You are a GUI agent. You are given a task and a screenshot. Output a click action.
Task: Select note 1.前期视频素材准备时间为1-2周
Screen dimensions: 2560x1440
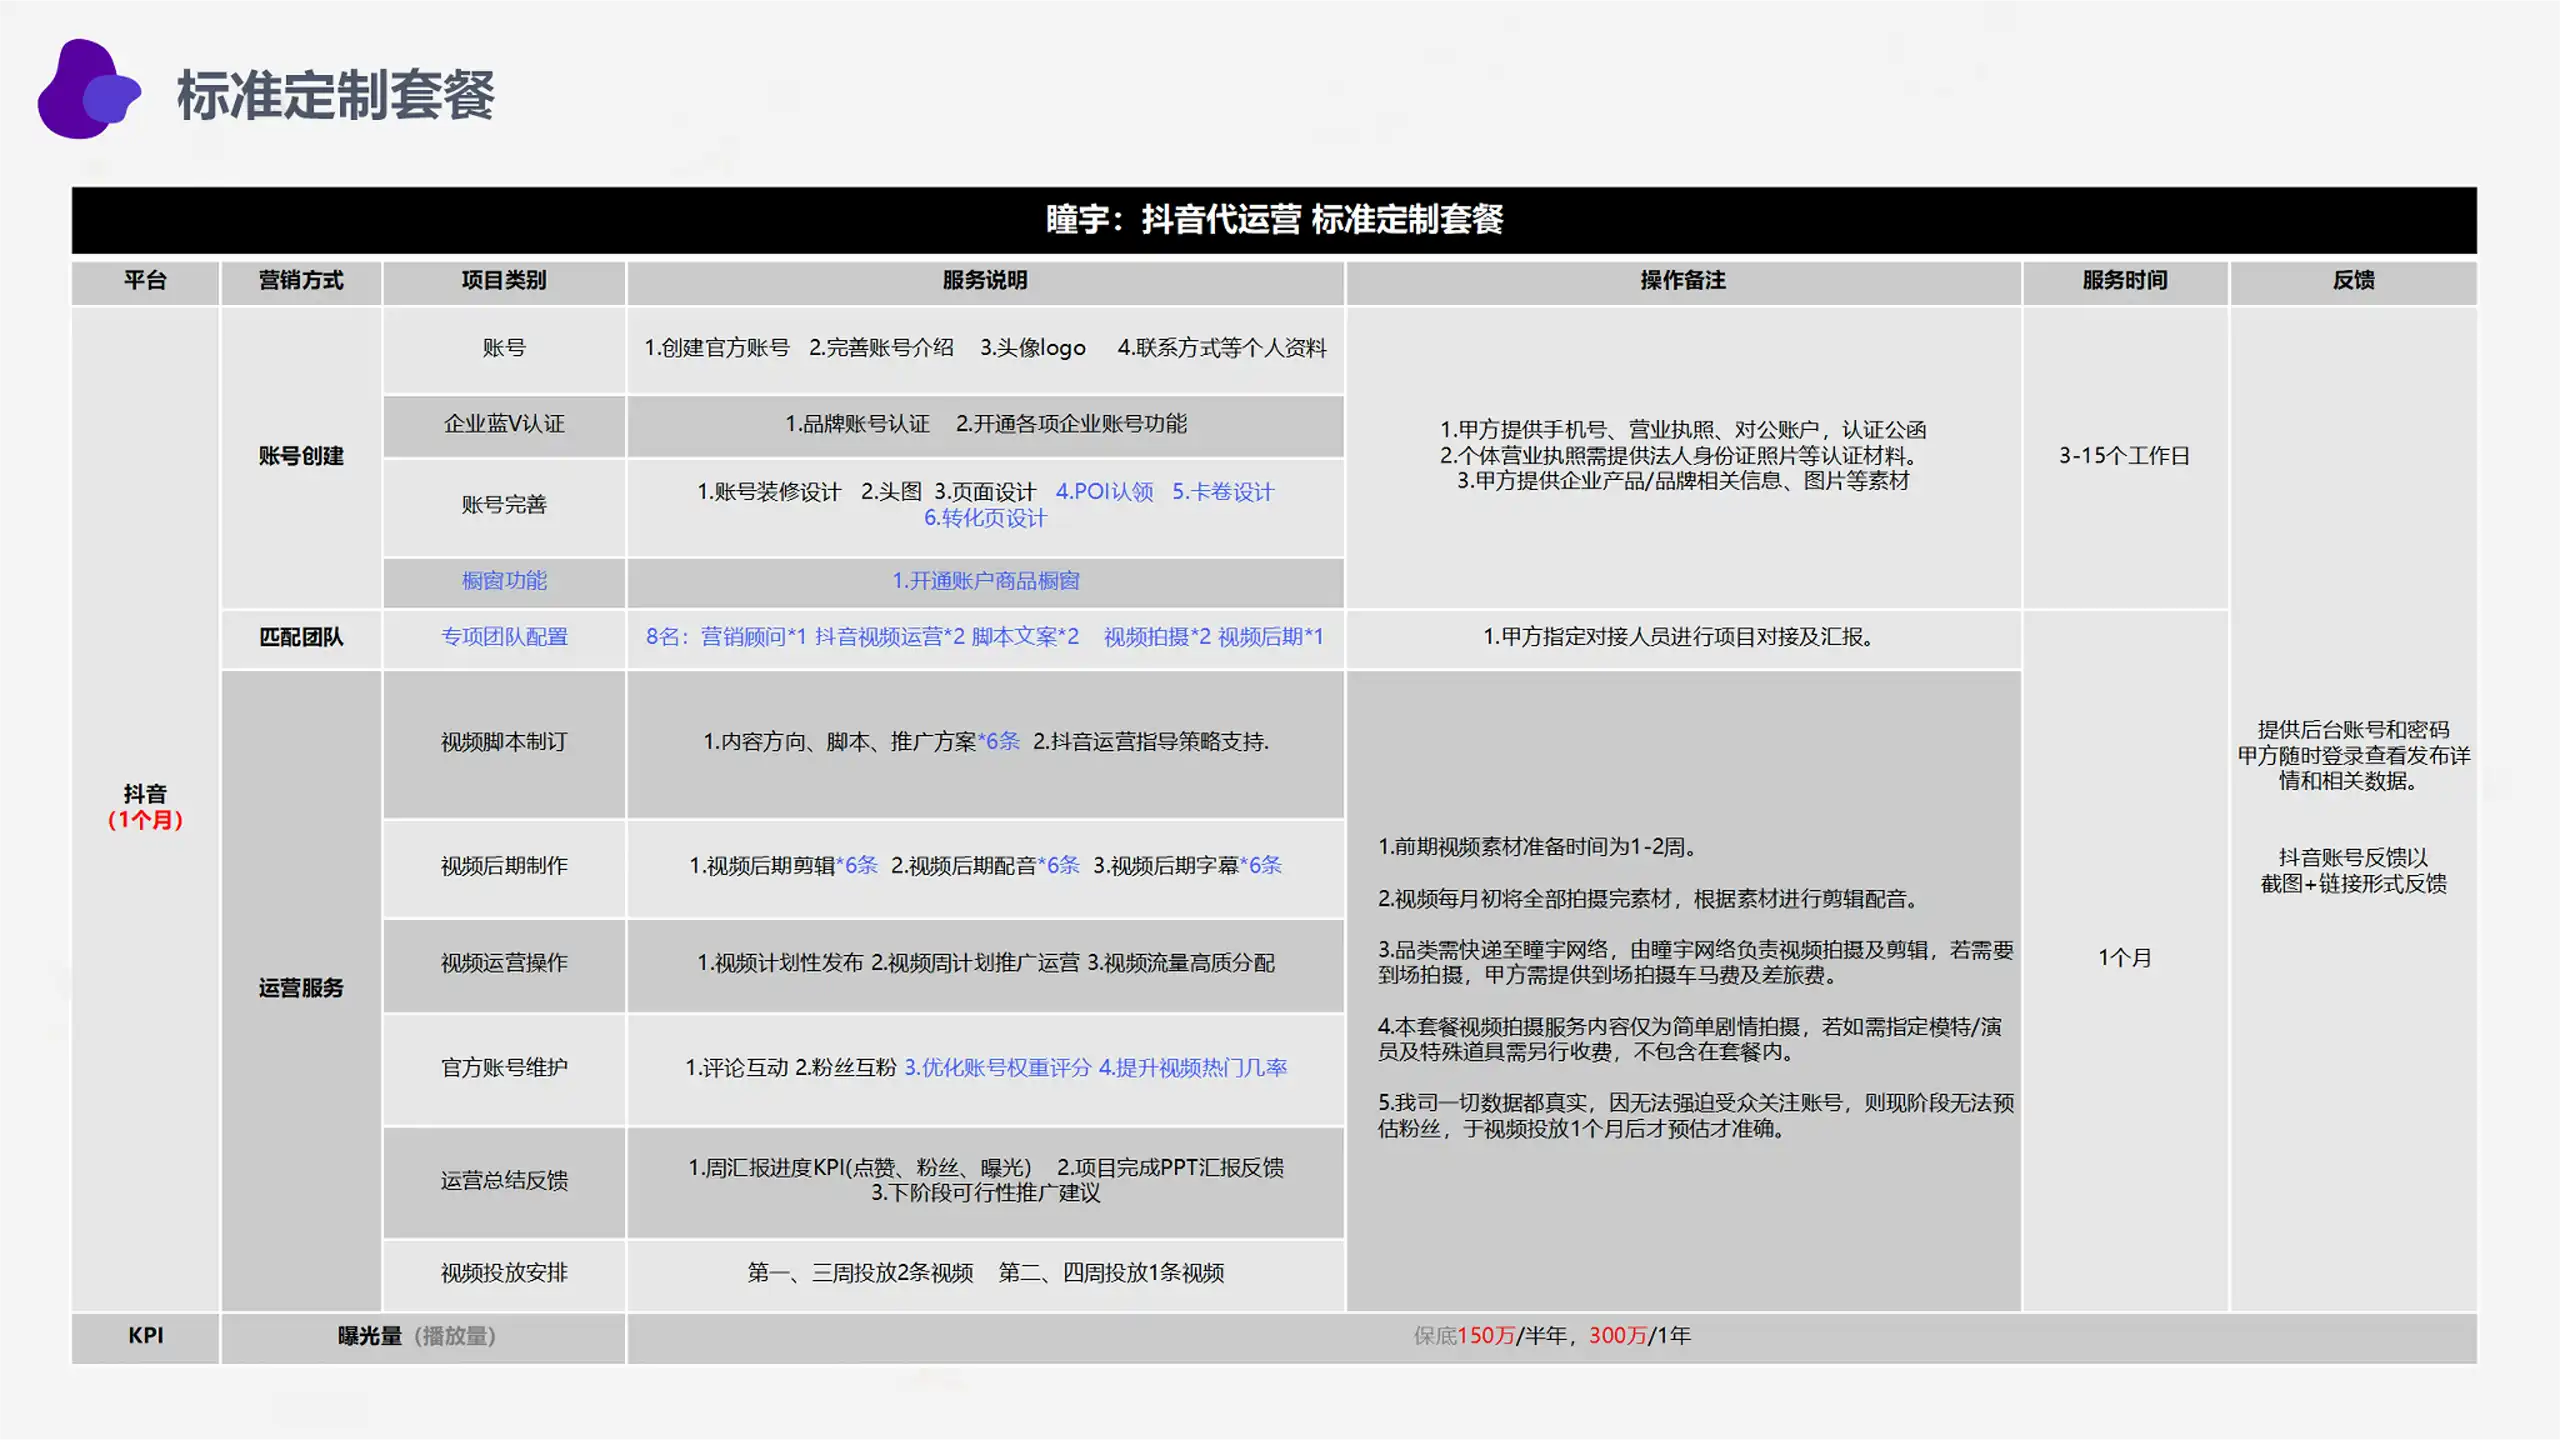pos(1541,848)
